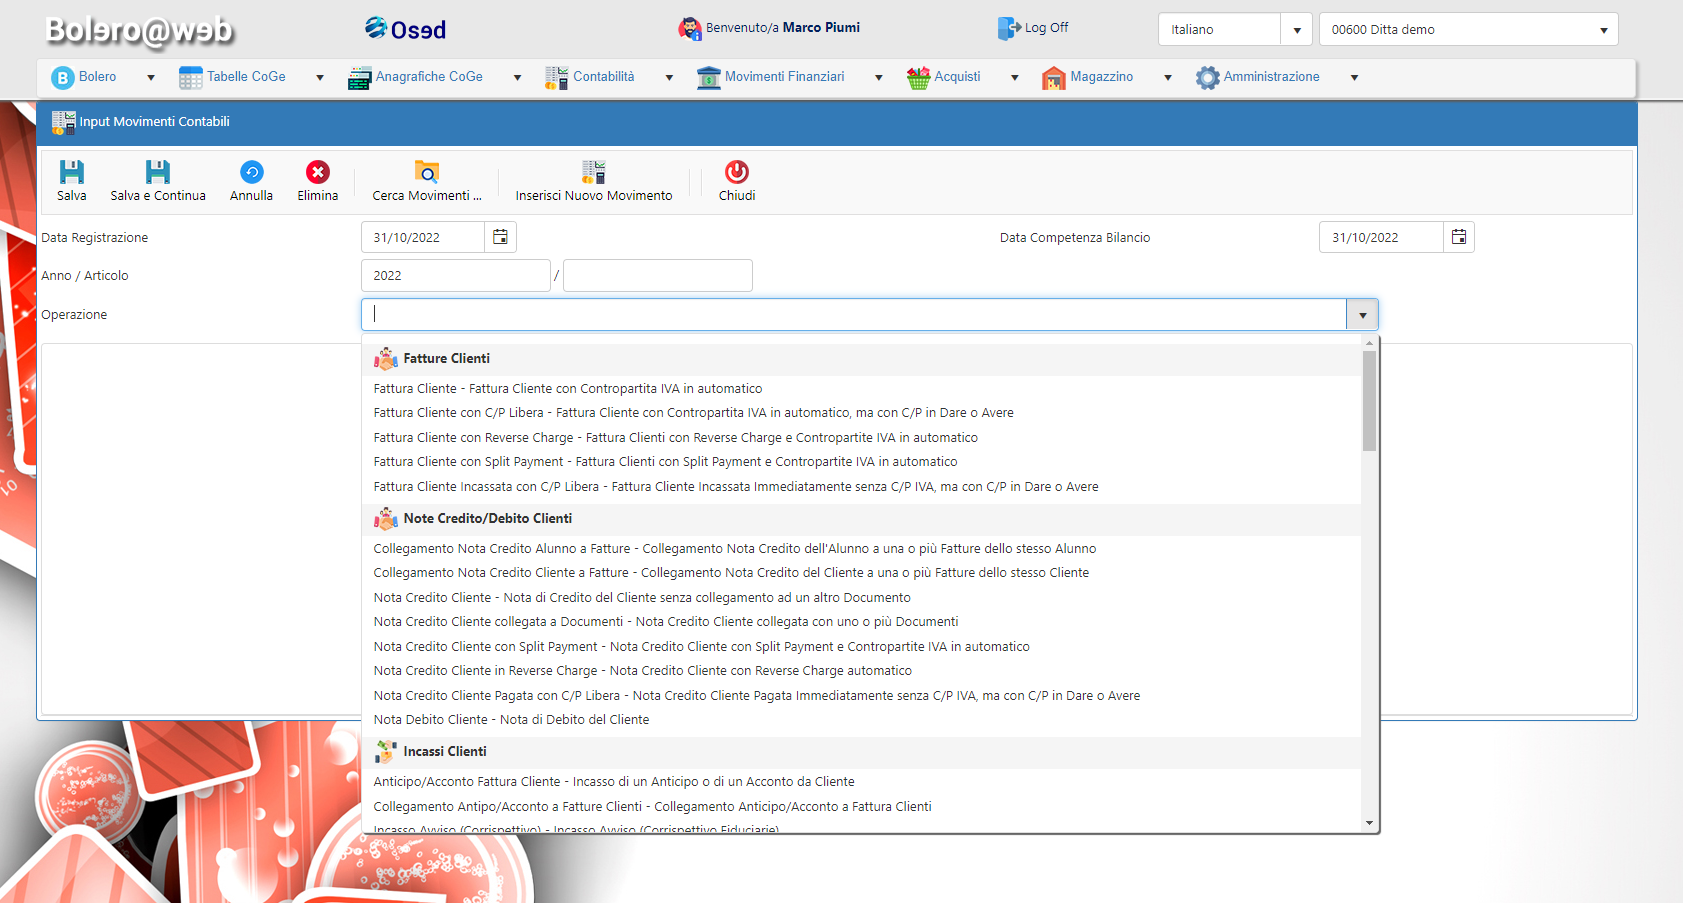Open the Movimenti Finanziari menu
Viewport: 1683px width, 903px height.
[784, 77]
